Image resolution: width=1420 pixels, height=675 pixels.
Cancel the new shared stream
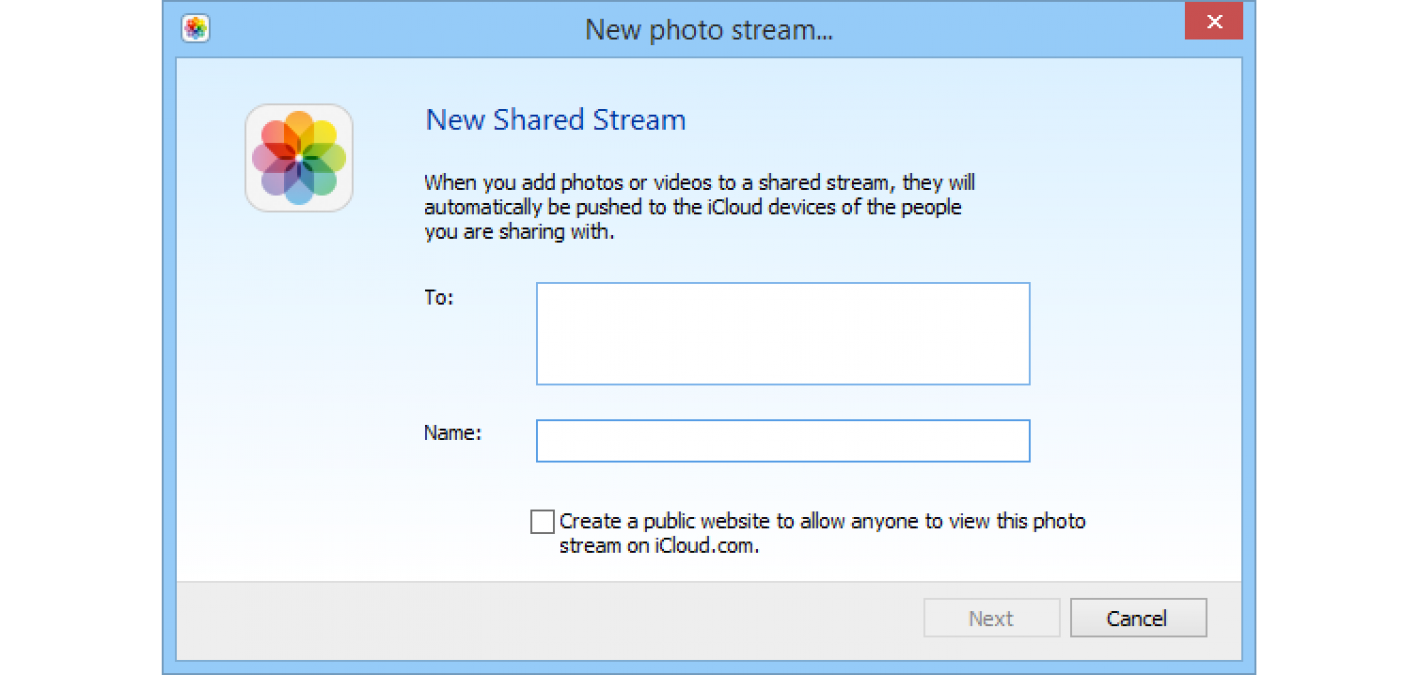1138,618
